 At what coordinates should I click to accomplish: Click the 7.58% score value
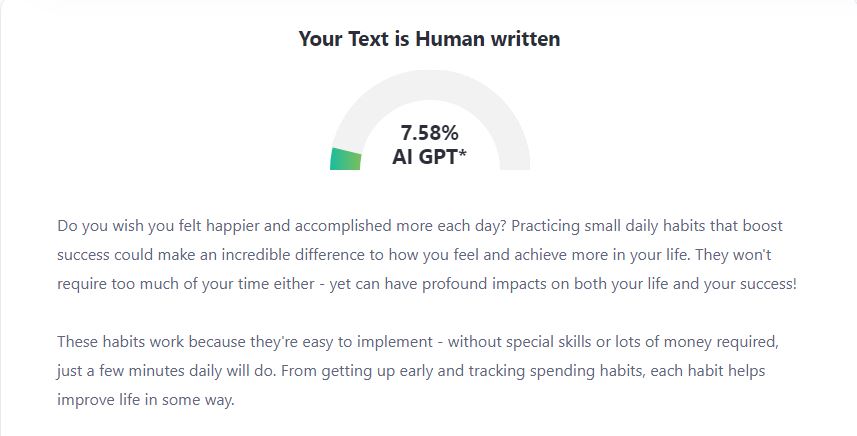coord(430,133)
